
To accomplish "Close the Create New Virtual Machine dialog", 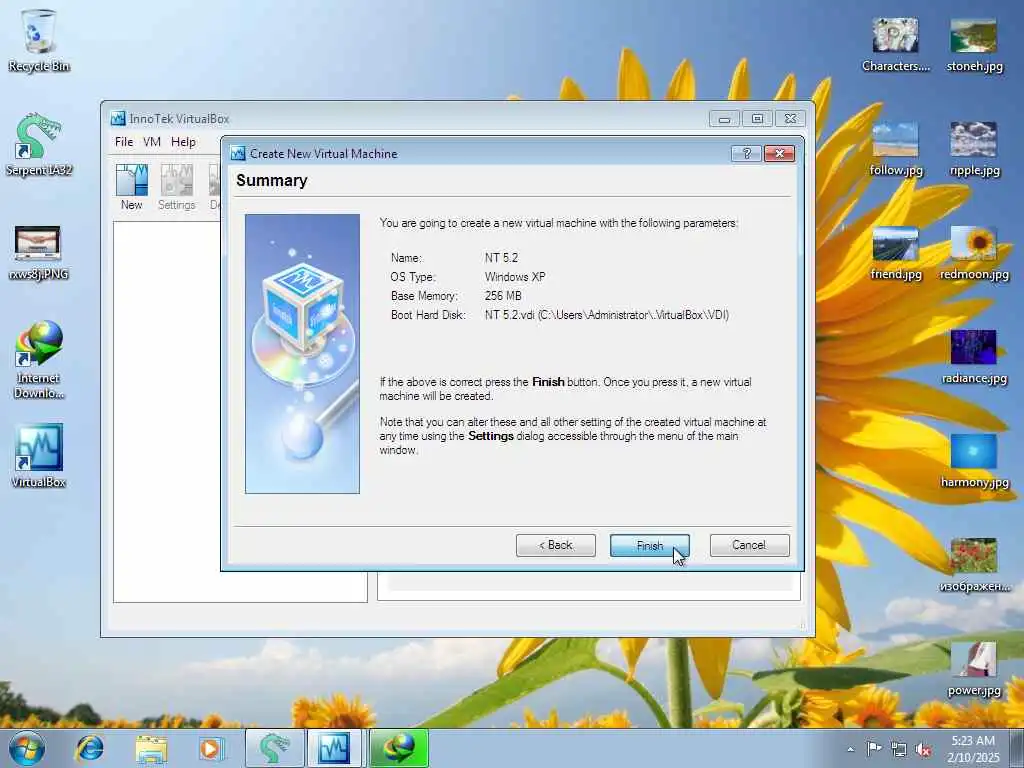I will (780, 153).
